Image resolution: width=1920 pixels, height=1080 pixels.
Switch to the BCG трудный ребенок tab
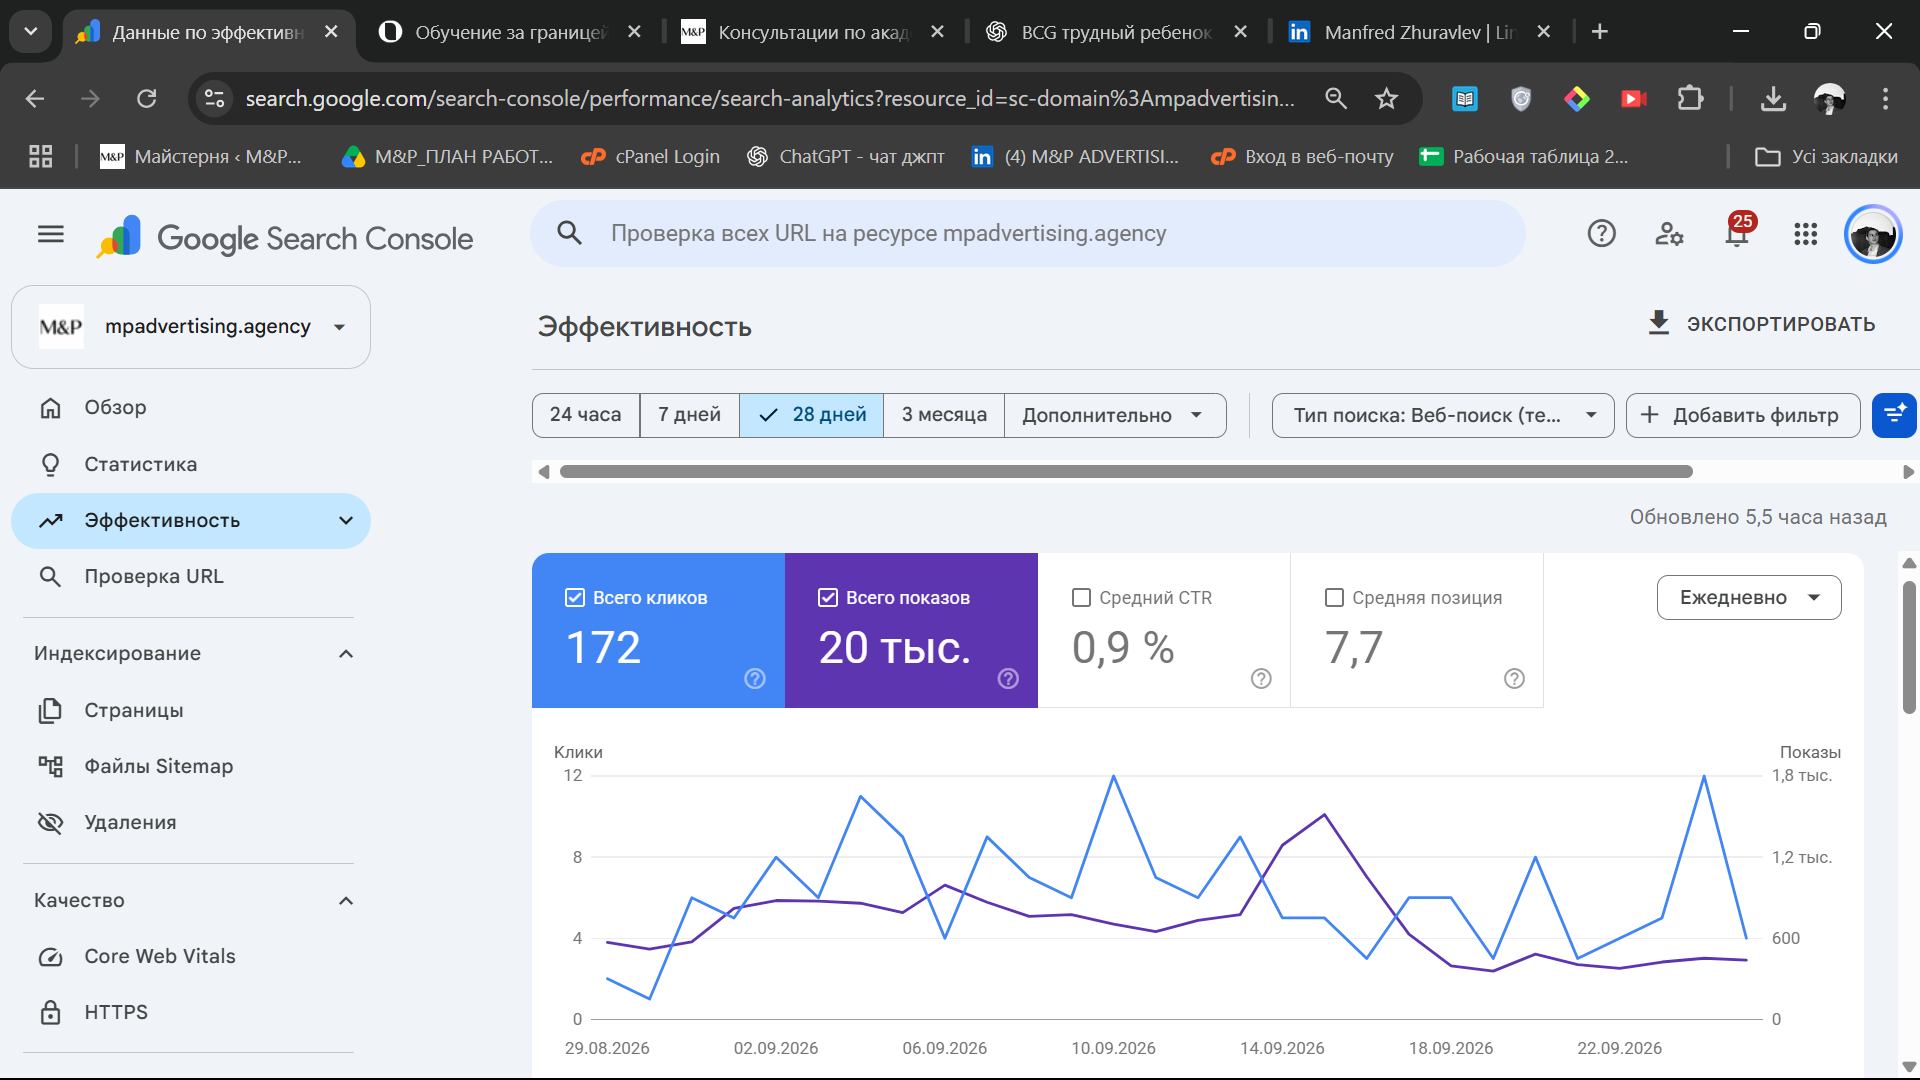[x=1116, y=32]
